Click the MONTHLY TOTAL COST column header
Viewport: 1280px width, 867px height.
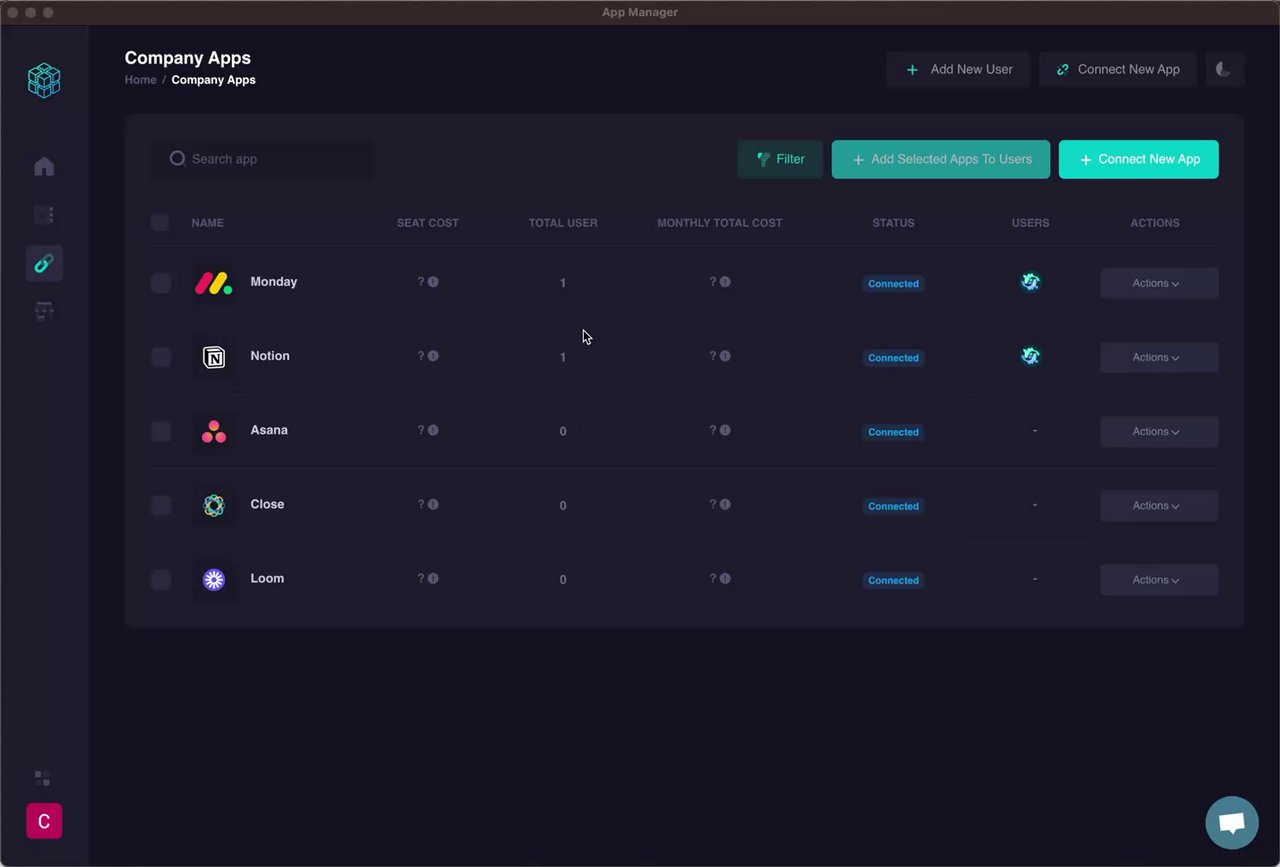pos(720,223)
